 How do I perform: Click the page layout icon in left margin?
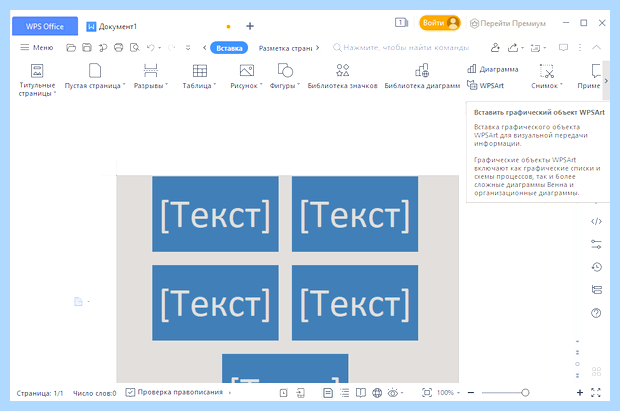click(x=78, y=301)
